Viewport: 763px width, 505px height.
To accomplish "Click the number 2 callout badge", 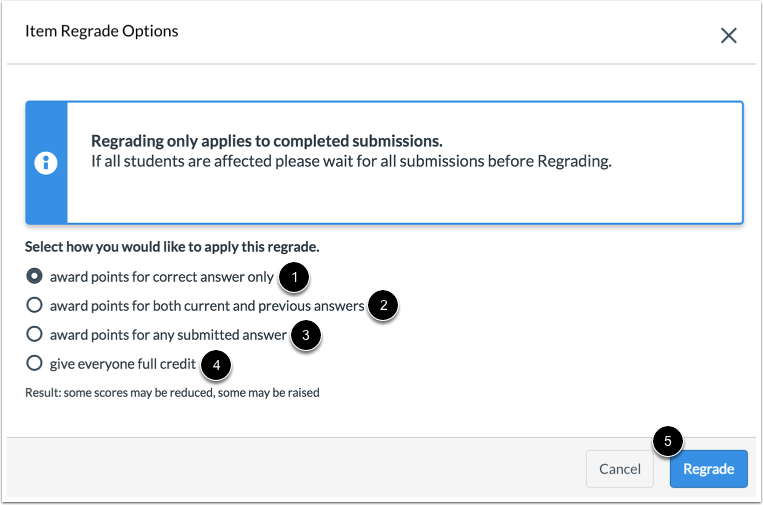I will [x=383, y=306].
